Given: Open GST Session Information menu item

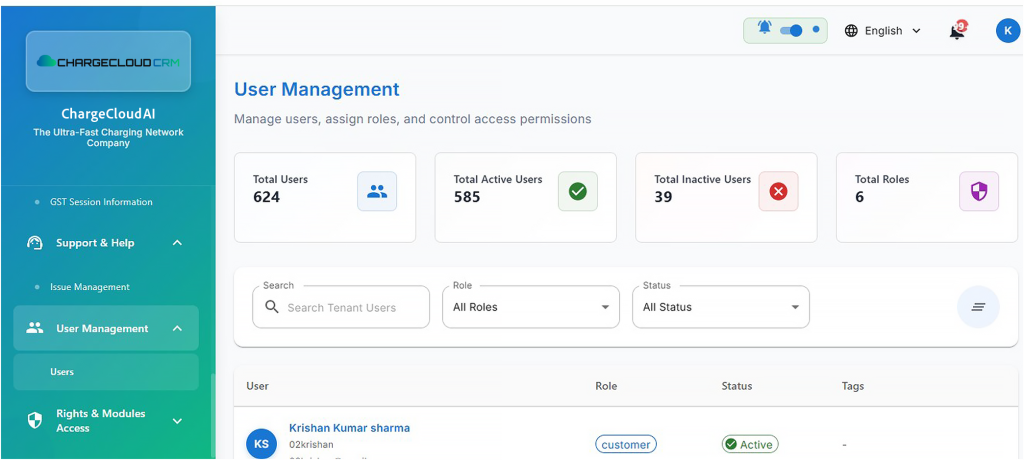Looking at the screenshot, I should tap(101, 202).
